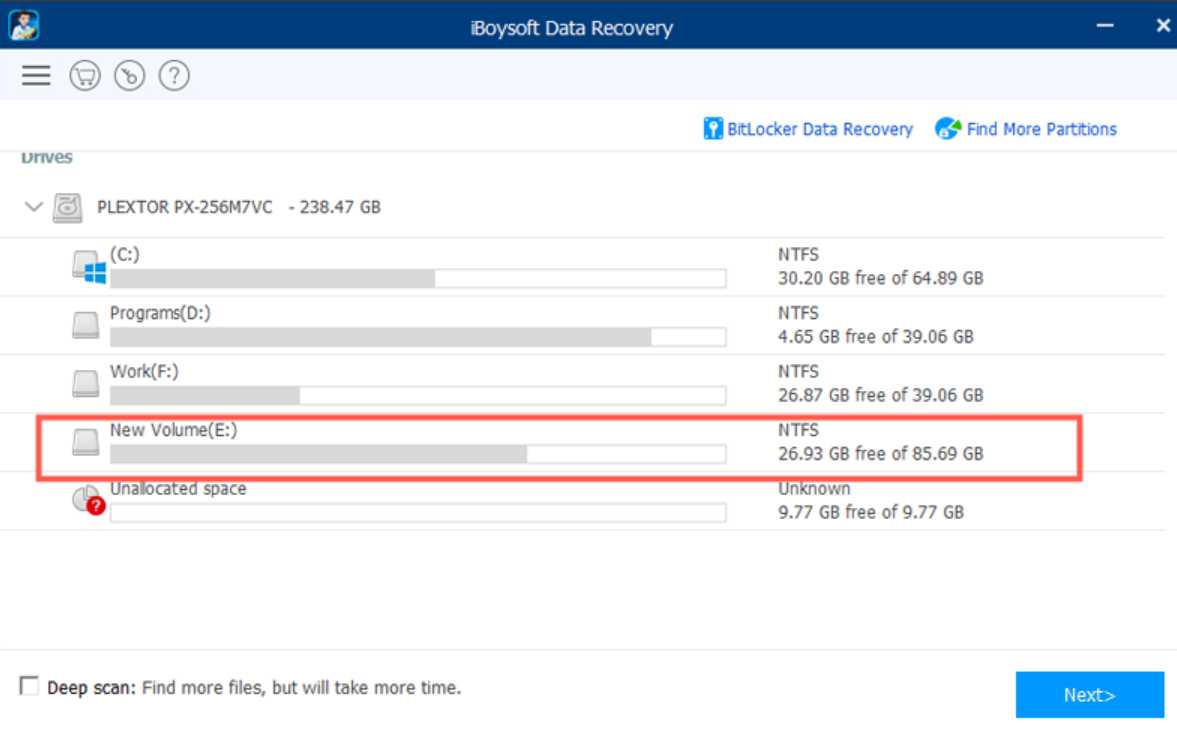This screenshot has width=1177, height=739.
Task: Click the '- 238.47 GB' disk size text
Action: pos(335,207)
